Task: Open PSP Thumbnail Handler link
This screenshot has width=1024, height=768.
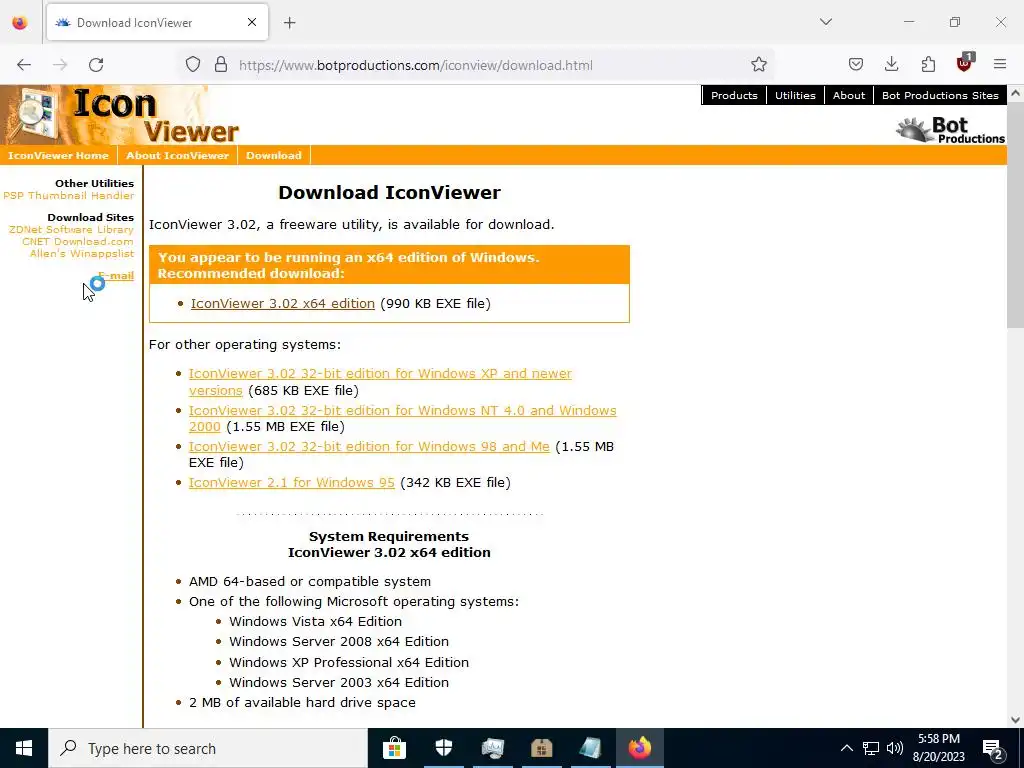Action: pyautogui.click(x=69, y=196)
